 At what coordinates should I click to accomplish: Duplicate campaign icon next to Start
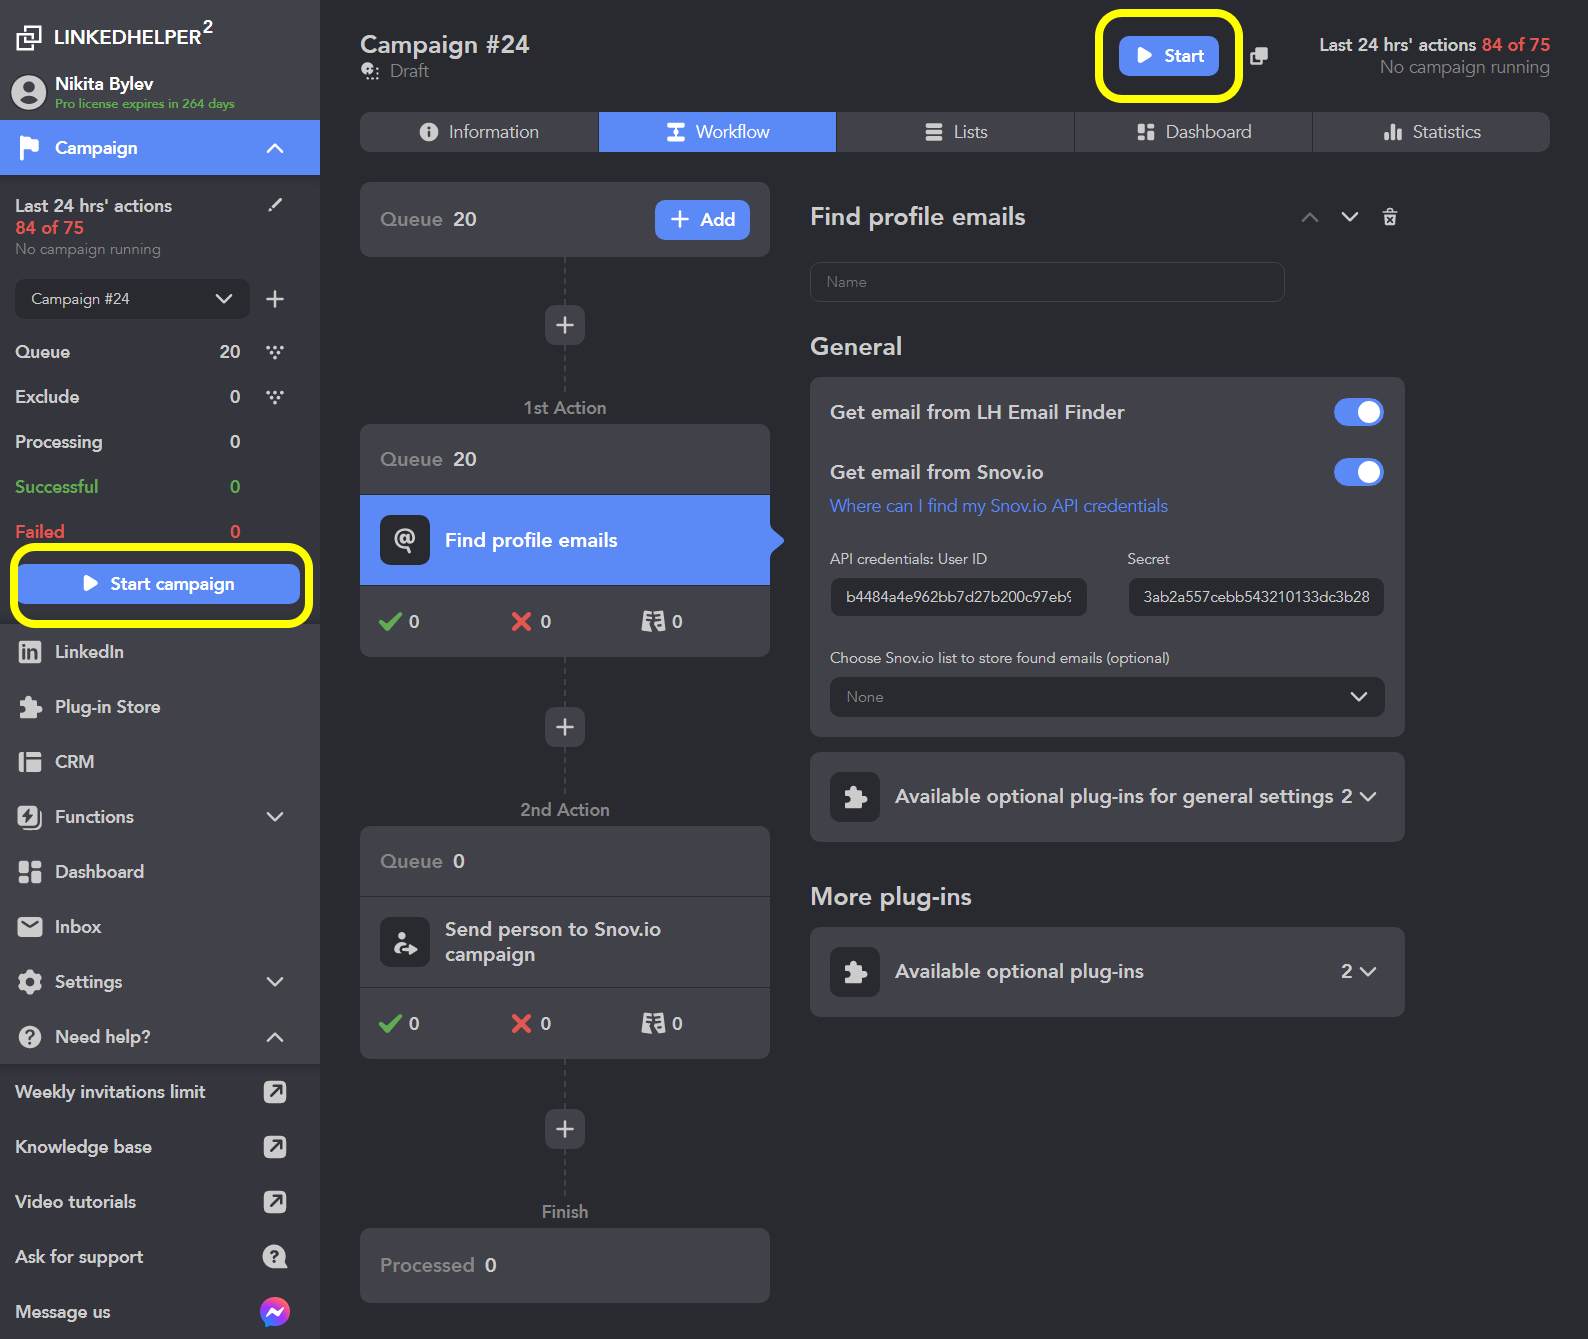click(x=1259, y=56)
